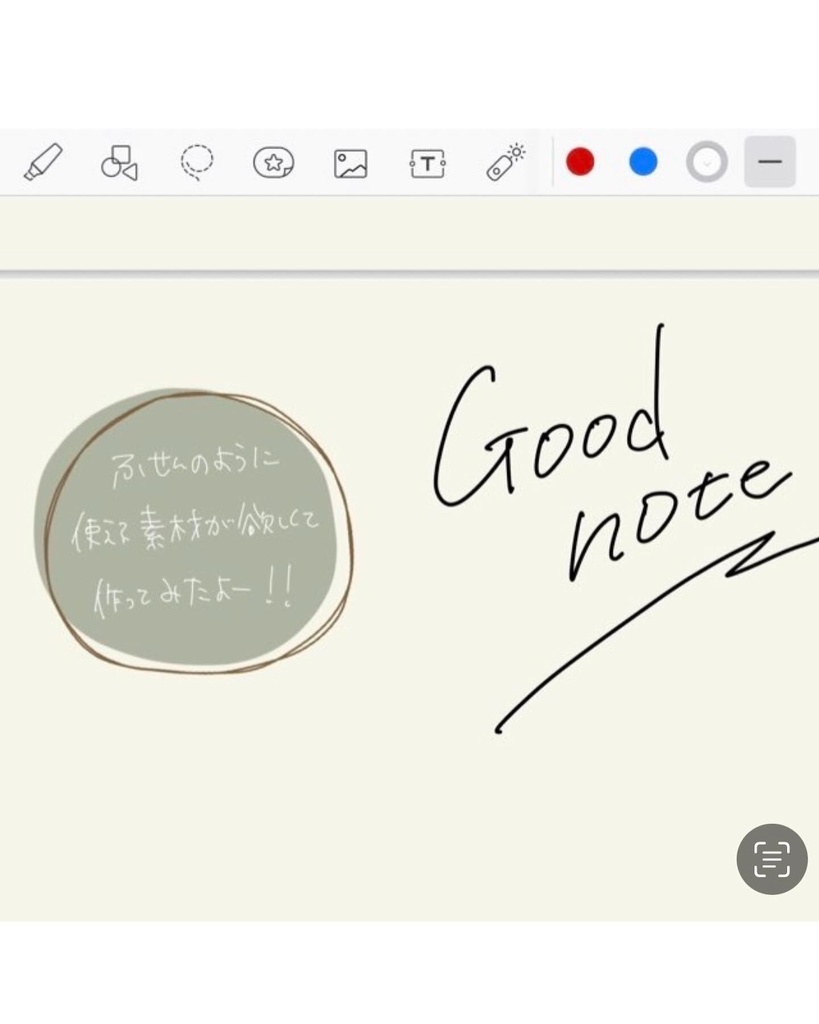Select the Highlighter tool
Image resolution: width=819 pixels, height=1024 pixels.
pyautogui.click(x=43, y=162)
